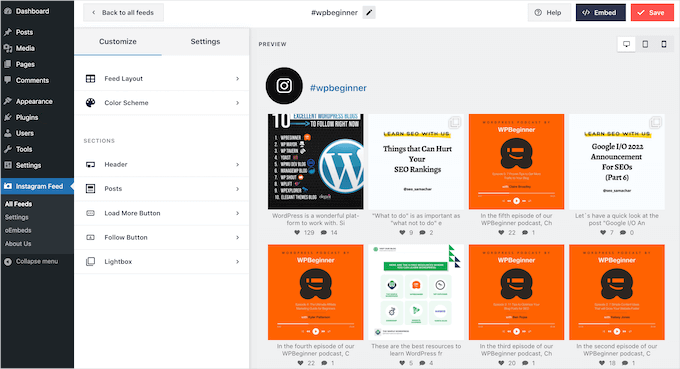Click the Pages icon in sidebar
Screen dimensions: 680x369
8,64
